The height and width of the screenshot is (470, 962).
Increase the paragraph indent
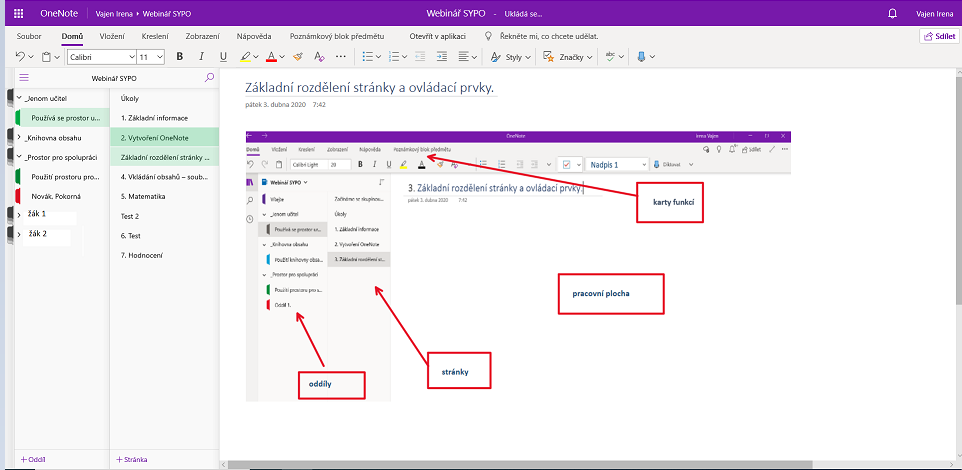[x=442, y=56]
